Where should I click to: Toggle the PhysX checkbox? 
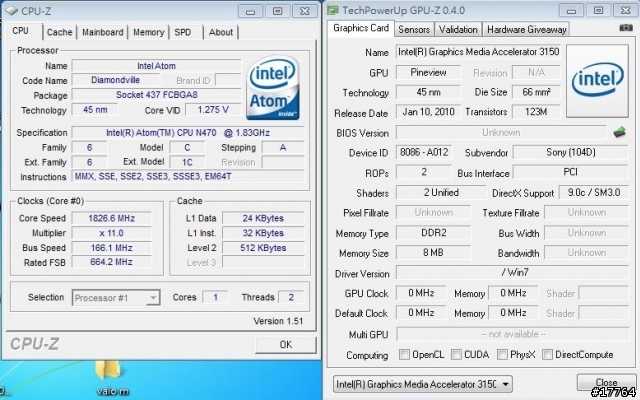[502, 354]
